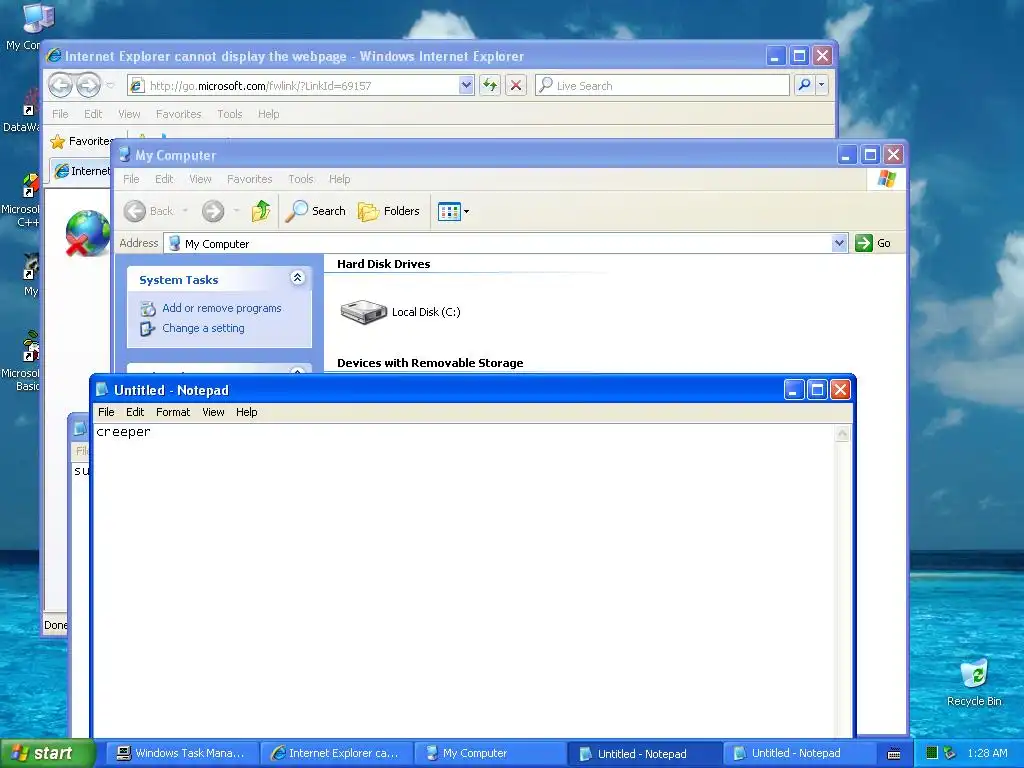Click green Task Manager tray icon
This screenshot has width=1024, height=768.
click(932, 753)
